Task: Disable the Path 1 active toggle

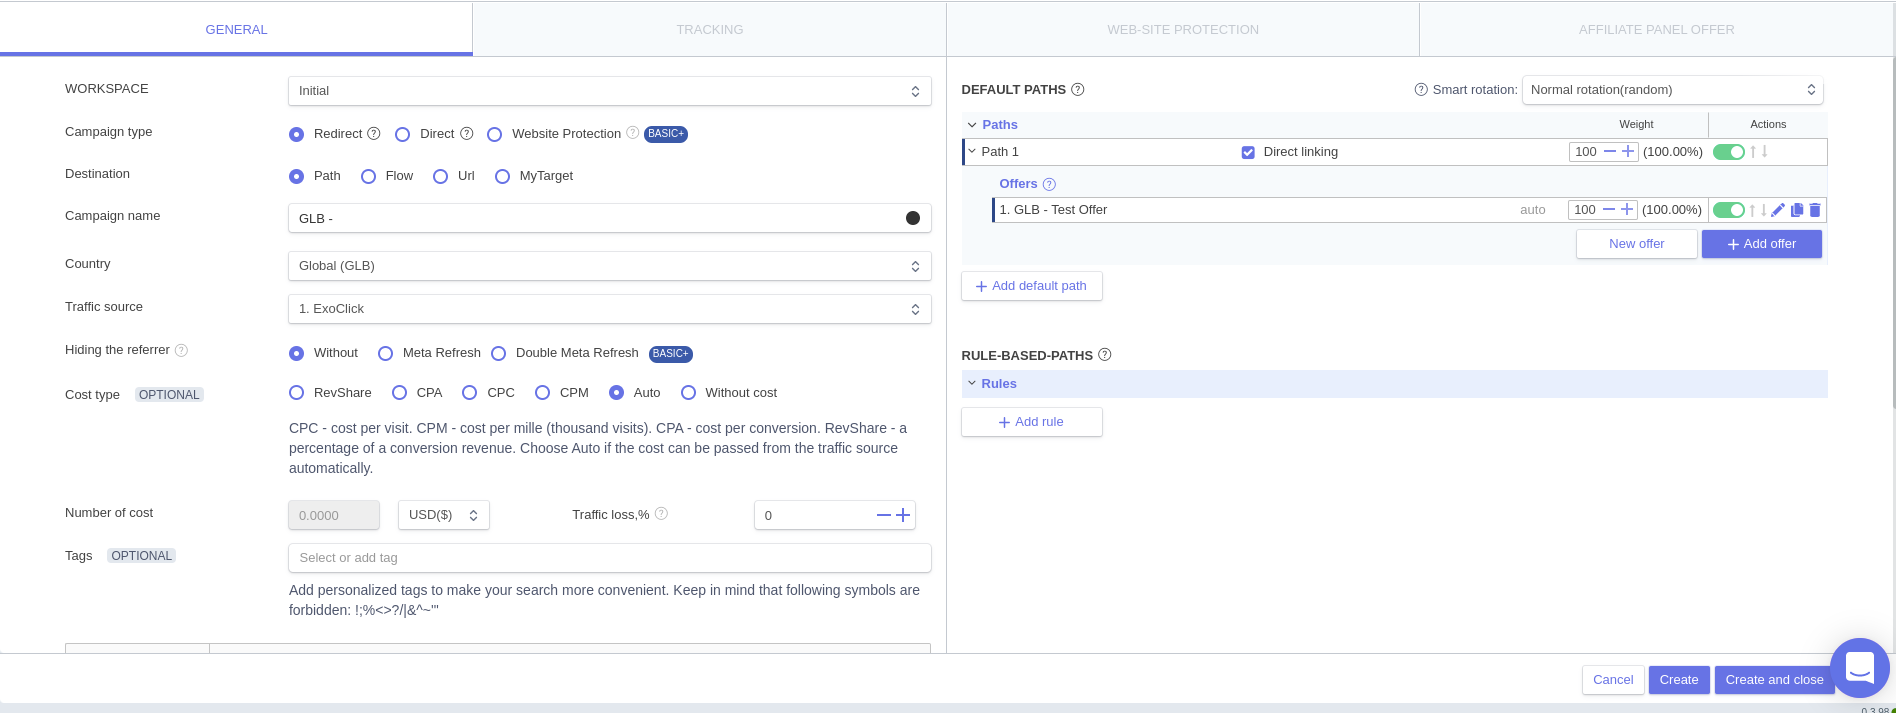Action: click(1728, 152)
